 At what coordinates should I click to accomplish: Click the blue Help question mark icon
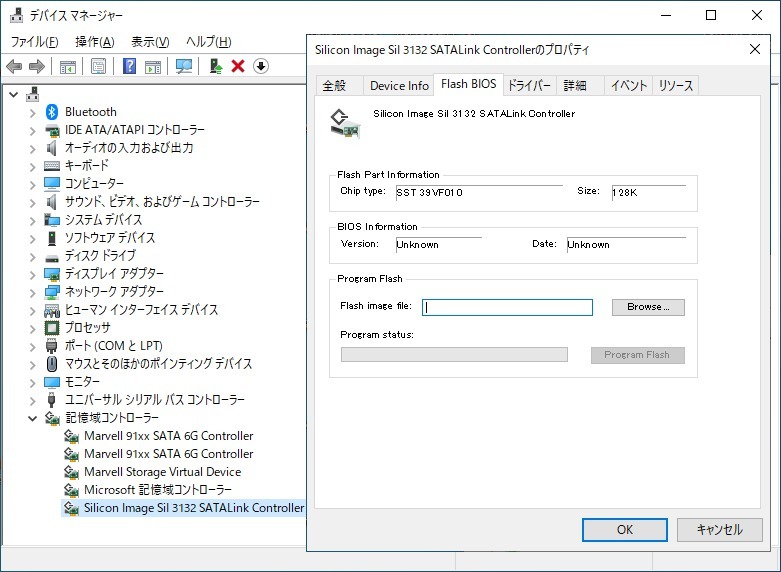130,66
